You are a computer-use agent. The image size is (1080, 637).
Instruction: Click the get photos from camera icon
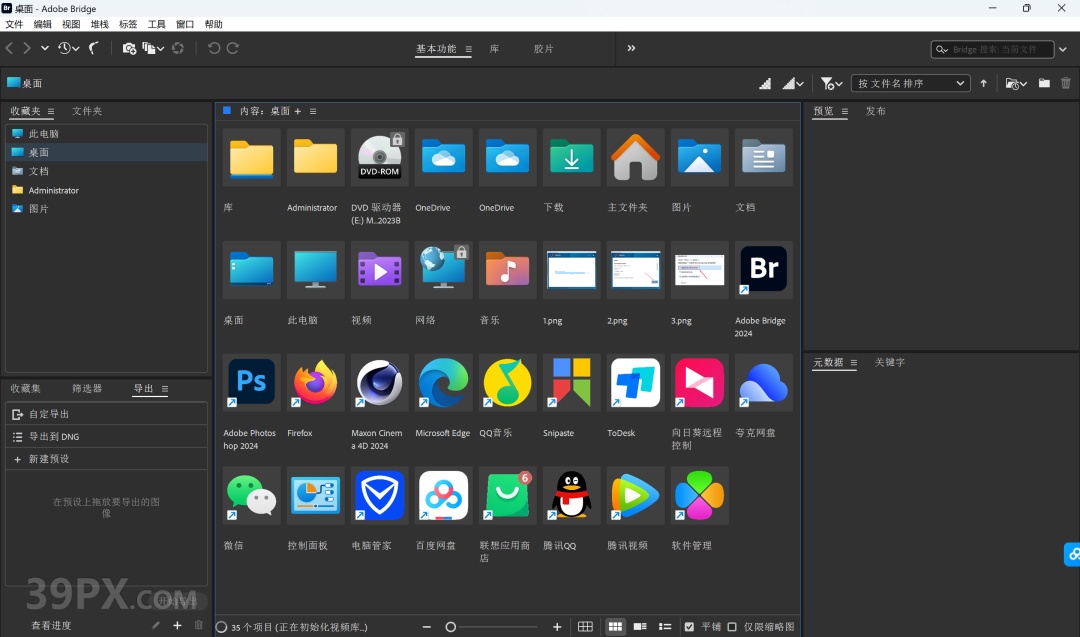pyautogui.click(x=129, y=48)
